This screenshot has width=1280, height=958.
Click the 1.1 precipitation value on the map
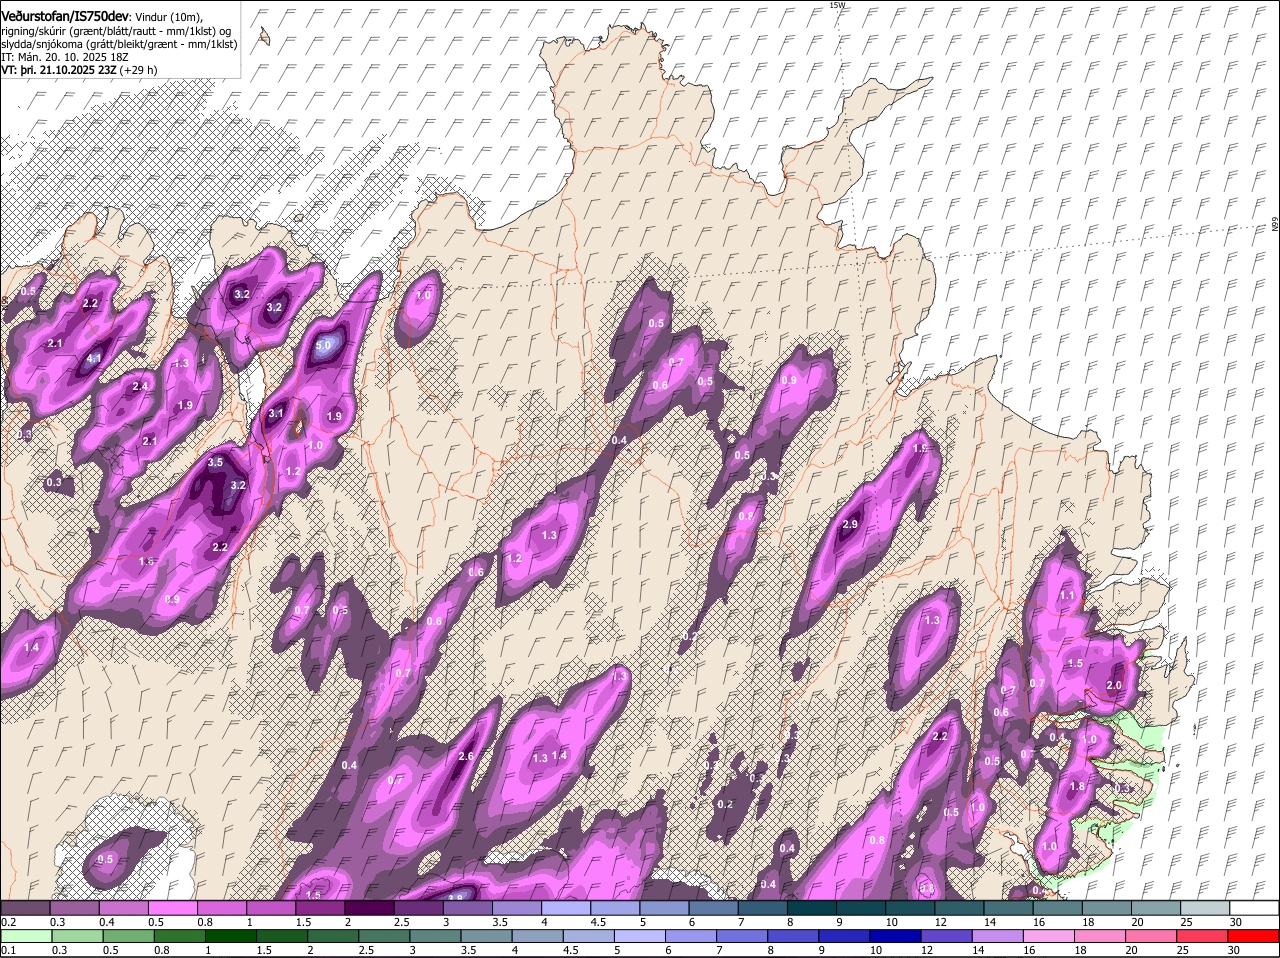coord(1067,595)
